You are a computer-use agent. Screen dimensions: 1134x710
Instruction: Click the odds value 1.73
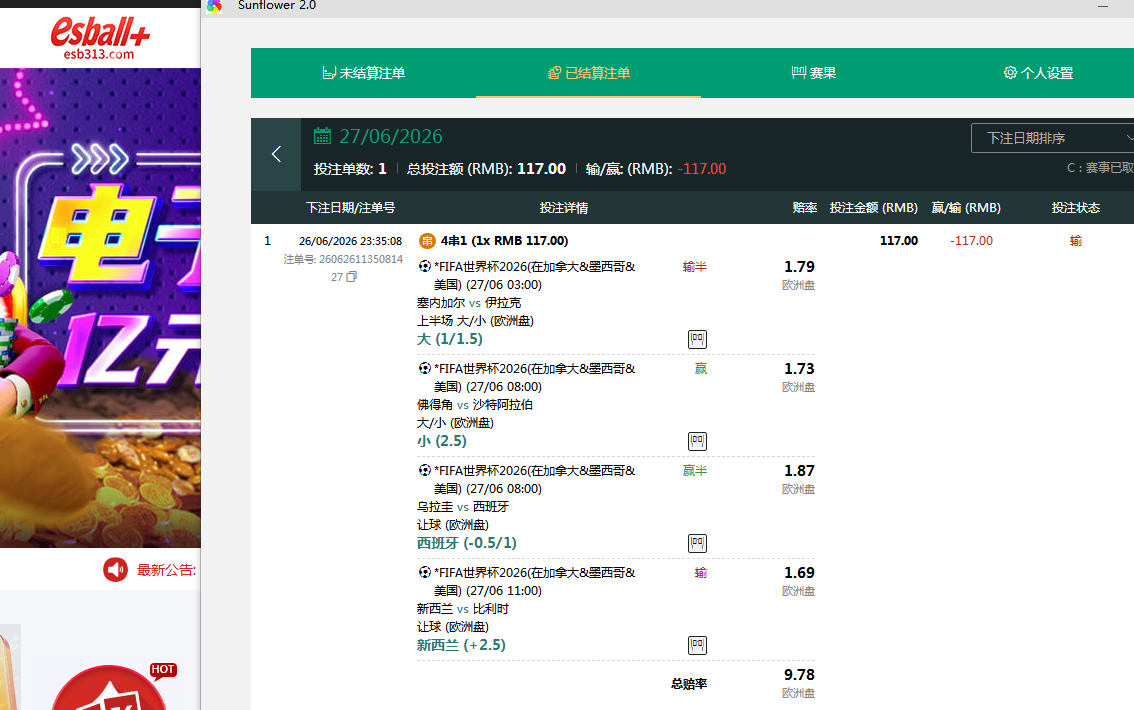(x=799, y=369)
